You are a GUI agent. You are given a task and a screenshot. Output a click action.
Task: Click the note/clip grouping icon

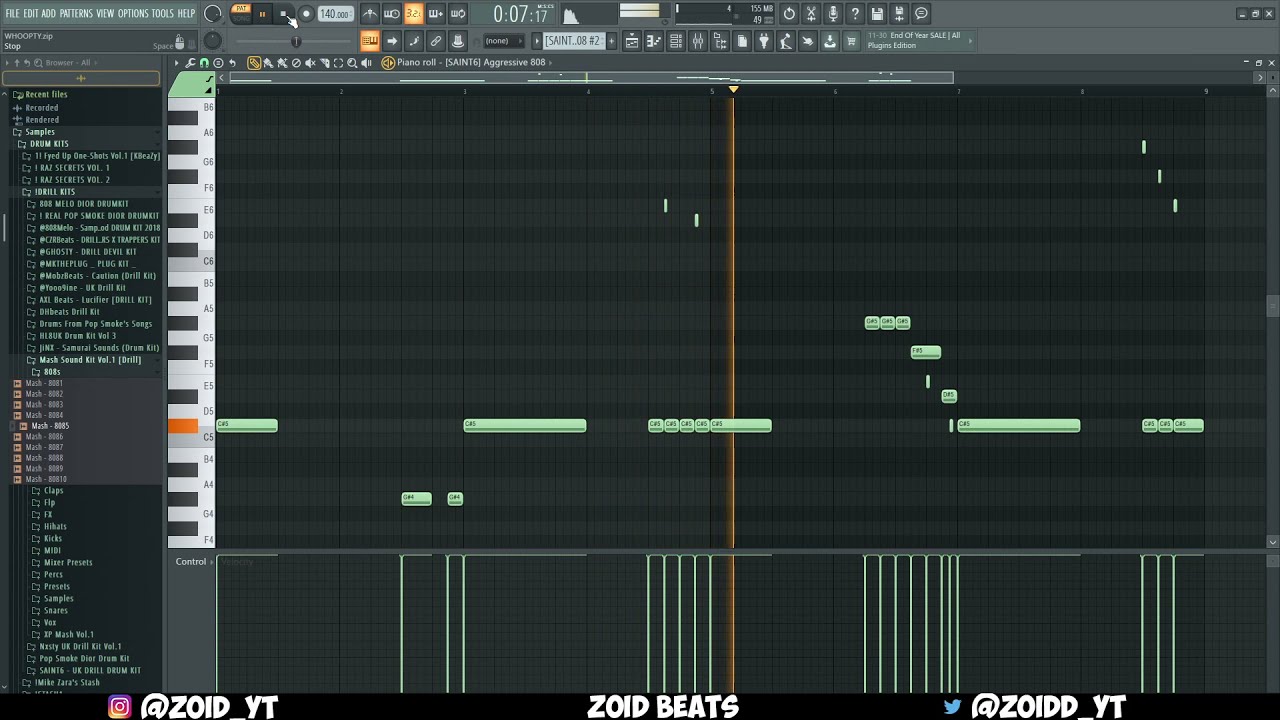click(x=414, y=41)
